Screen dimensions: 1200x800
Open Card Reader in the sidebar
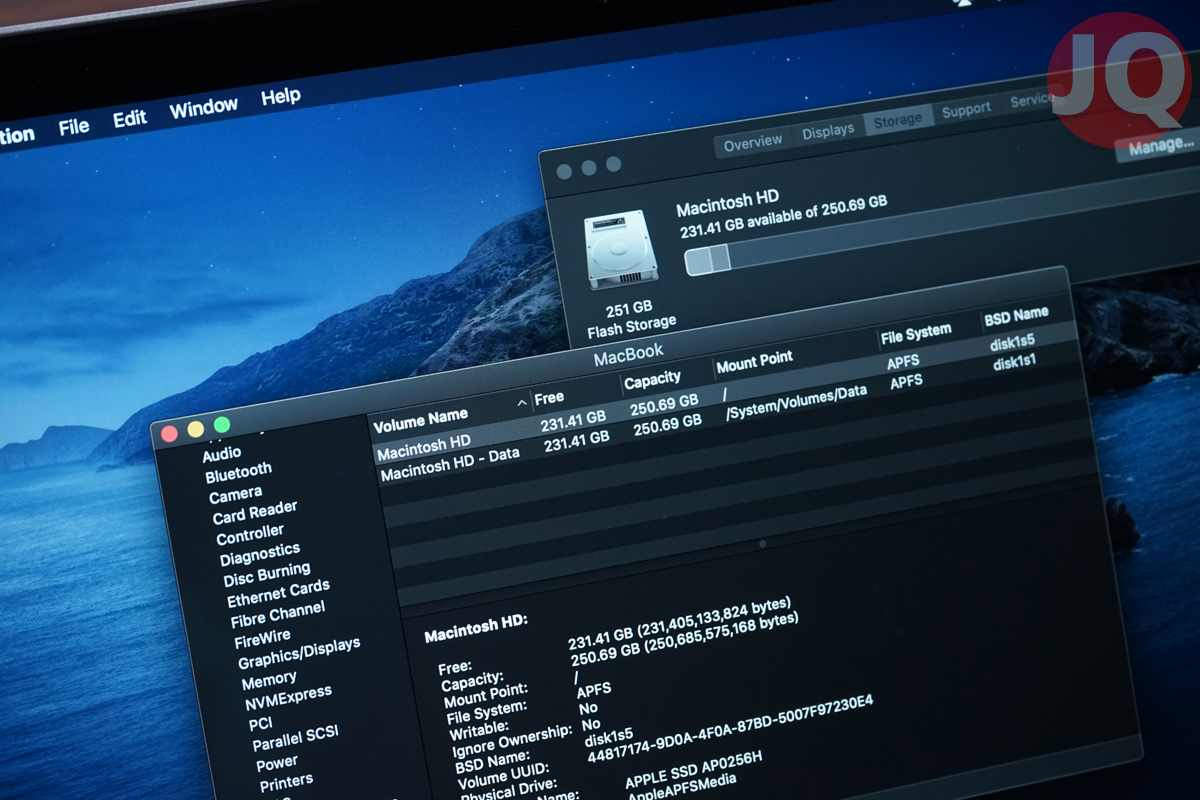255,514
